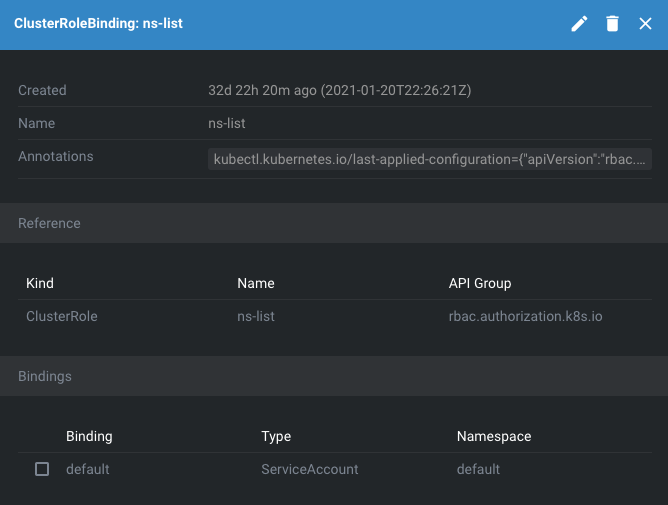Click the default namespace cell in Bindings
This screenshot has height=505, width=668.
coord(478,469)
